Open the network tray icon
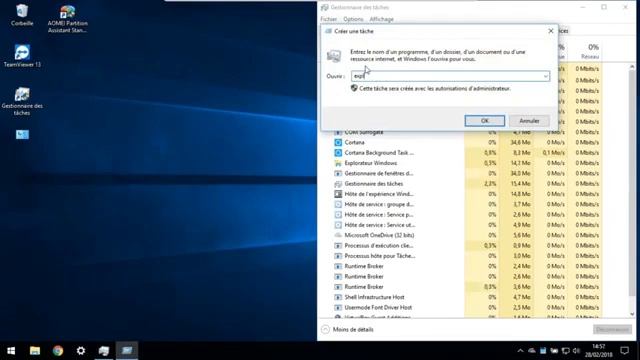The image size is (640, 360). tap(565, 351)
